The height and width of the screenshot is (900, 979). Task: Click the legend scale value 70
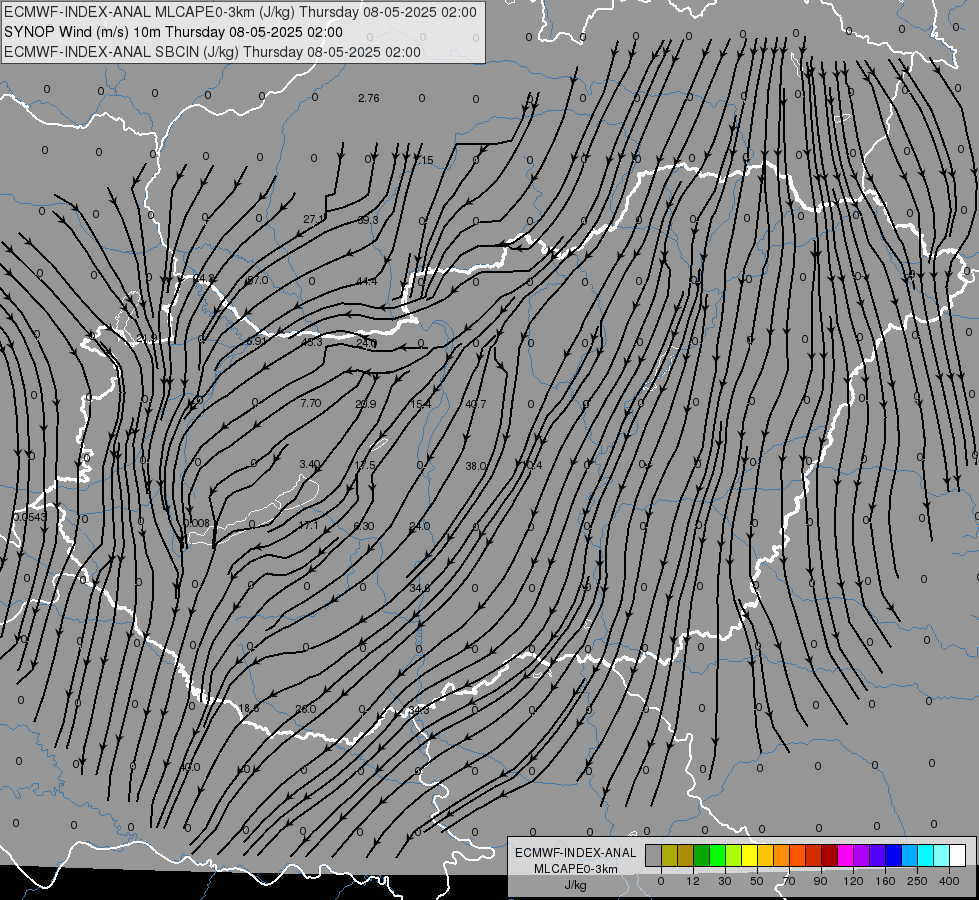click(x=789, y=881)
